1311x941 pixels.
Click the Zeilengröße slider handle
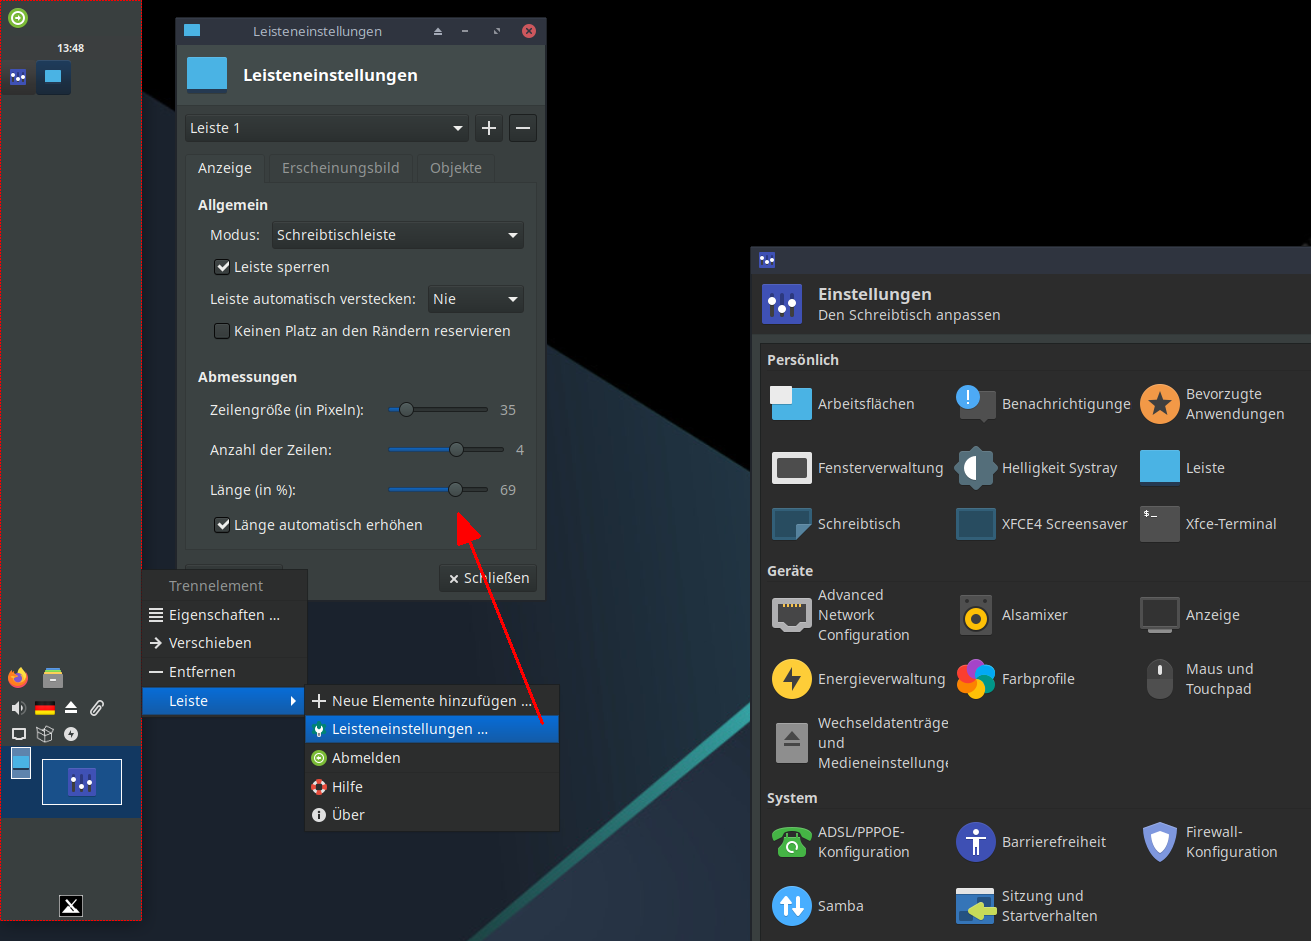pyautogui.click(x=406, y=410)
